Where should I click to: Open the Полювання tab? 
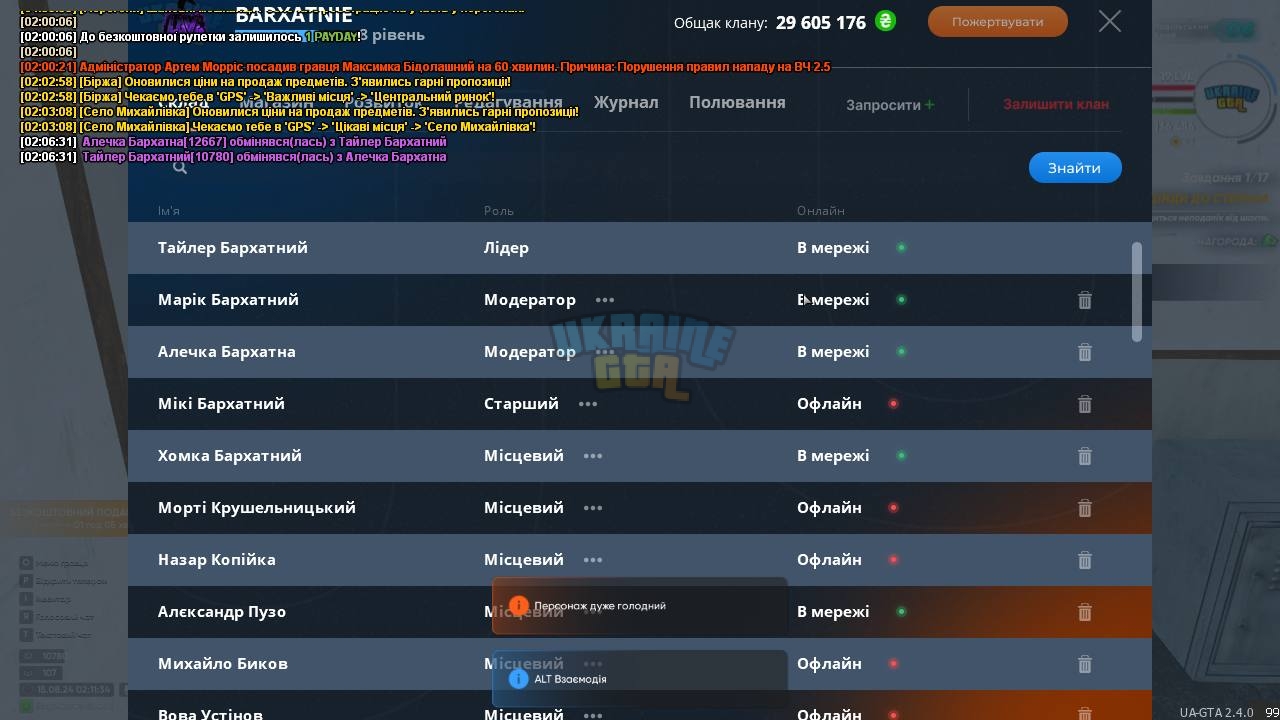(x=737, y=102)
